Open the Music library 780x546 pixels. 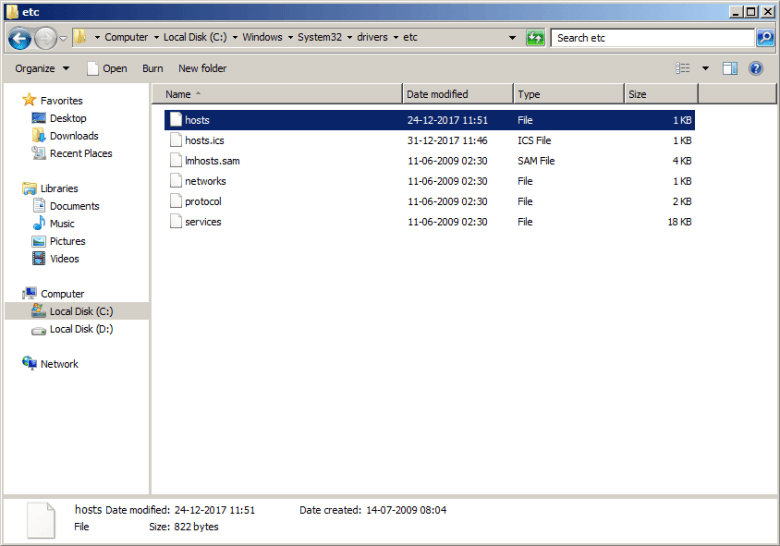point(62,223)
